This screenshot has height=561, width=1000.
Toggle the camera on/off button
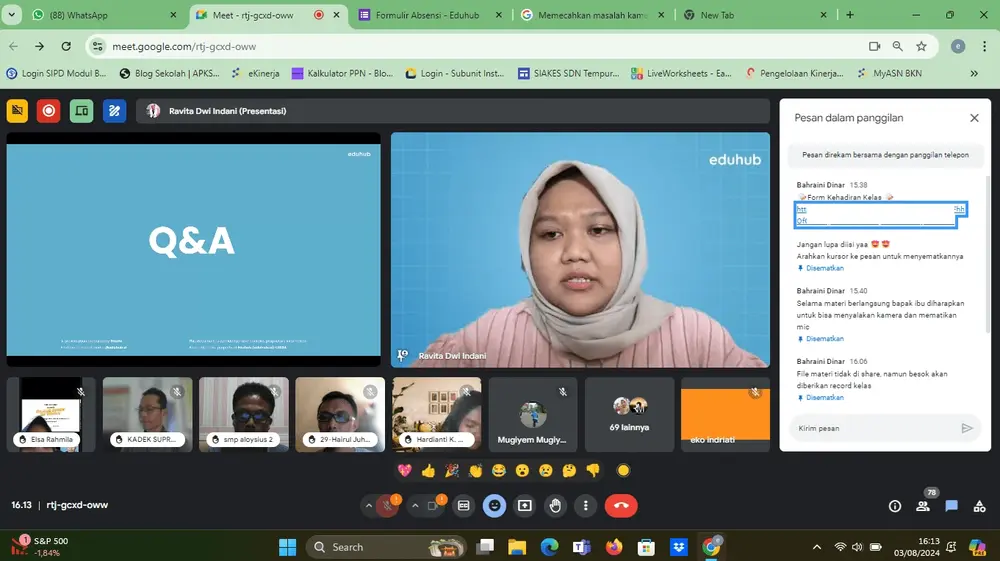(x=433, y=506)
